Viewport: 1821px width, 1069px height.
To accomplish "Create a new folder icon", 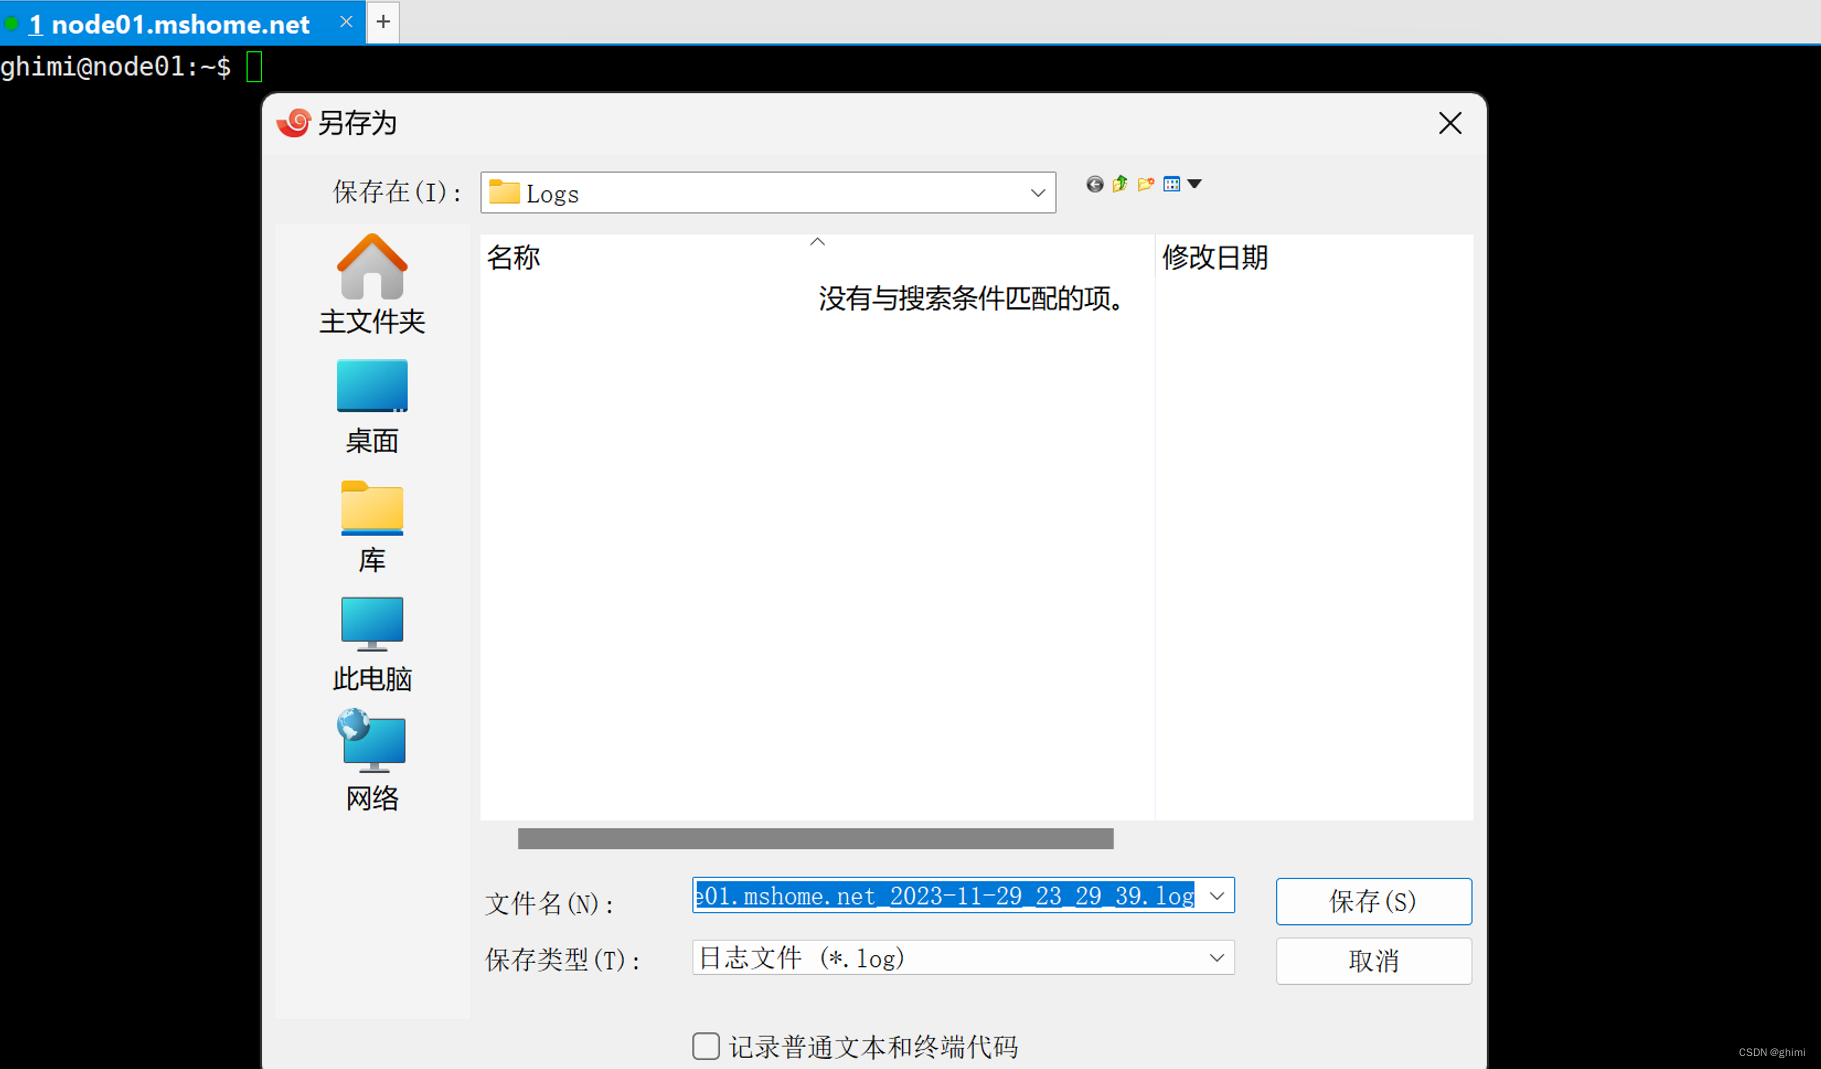I will pos(1146,184).
